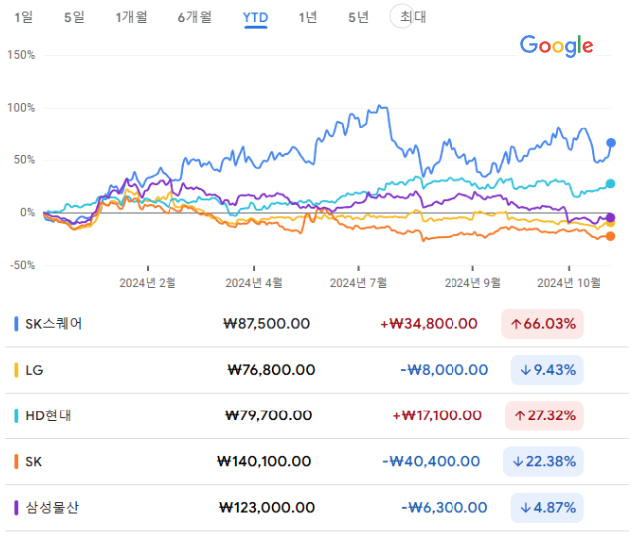
Task: Click SK스퀘어 blue color bar
Action: 16,323
